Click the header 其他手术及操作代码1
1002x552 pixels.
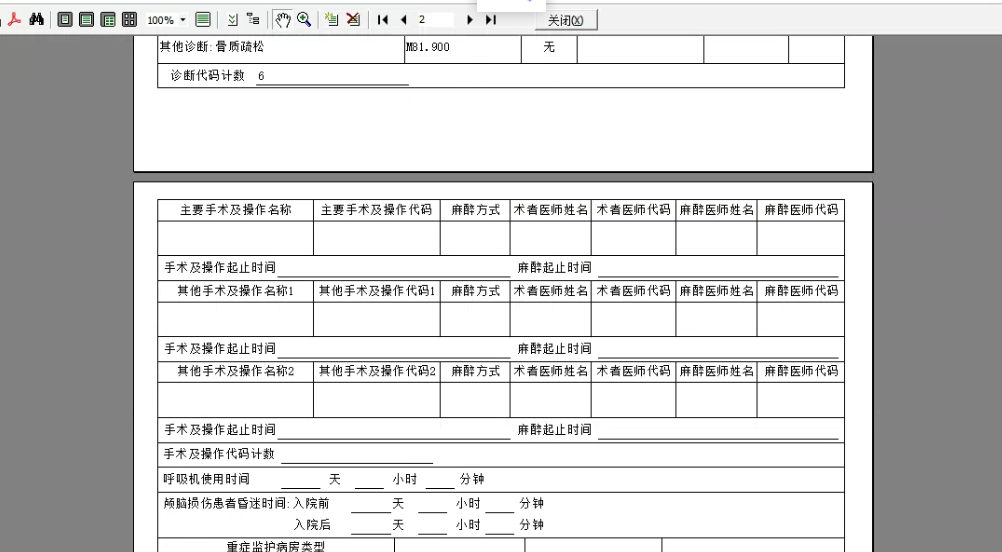(377, 291)
